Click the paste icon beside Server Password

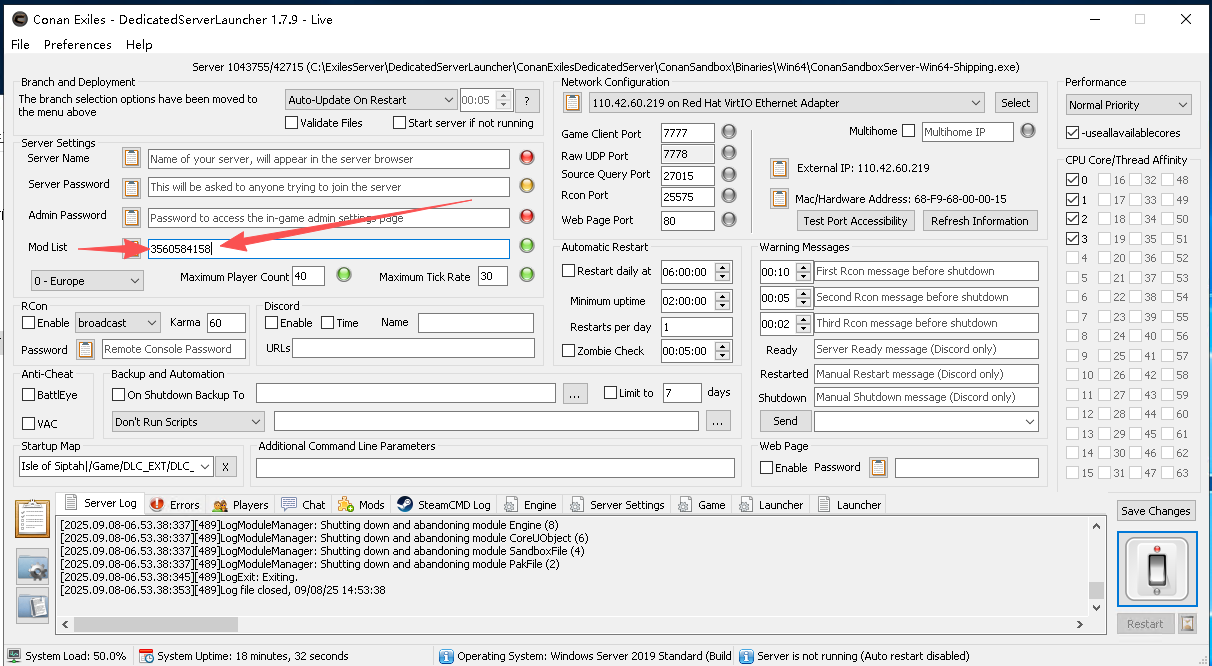point(131,187)
